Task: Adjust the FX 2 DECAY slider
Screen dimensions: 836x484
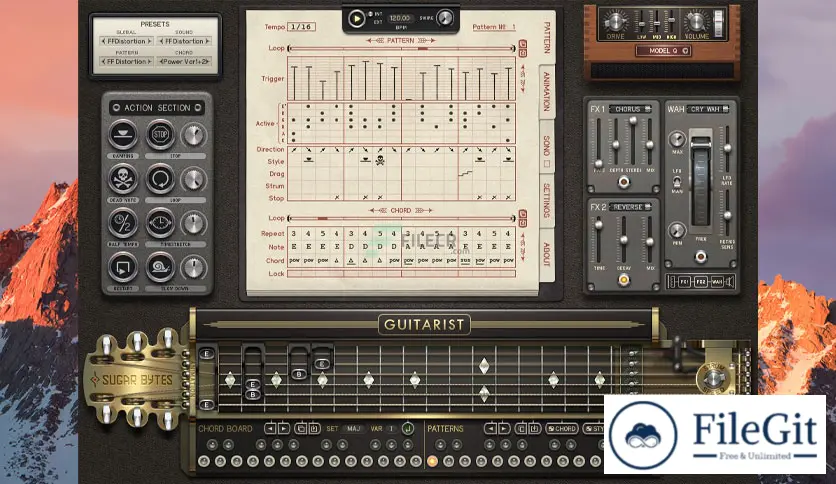Action: pos(623,241)
